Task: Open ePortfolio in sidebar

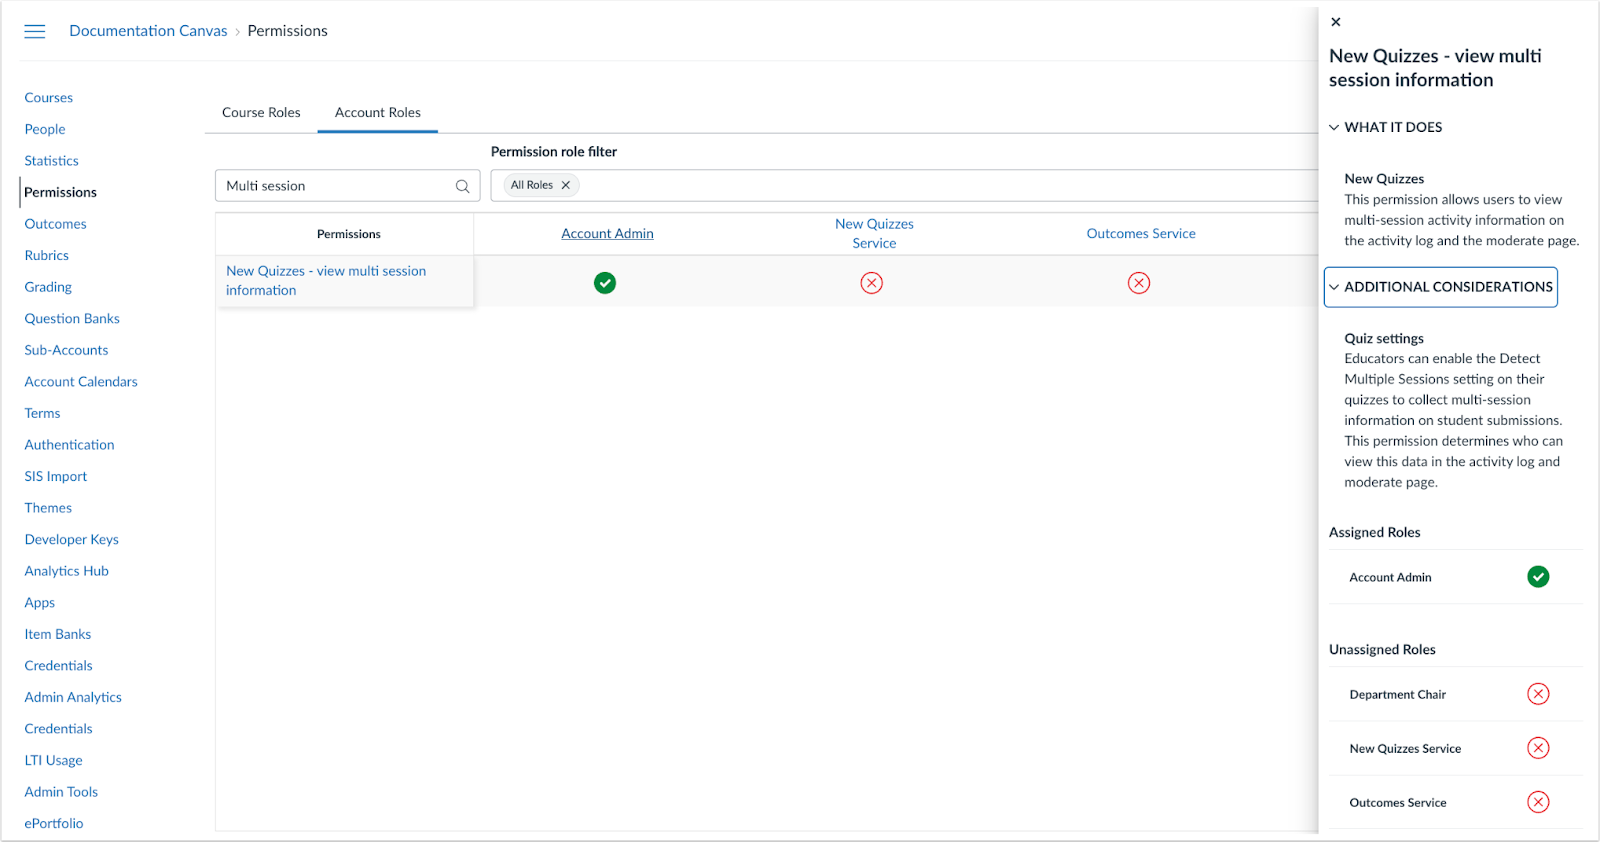Action: tap(54, 823)
